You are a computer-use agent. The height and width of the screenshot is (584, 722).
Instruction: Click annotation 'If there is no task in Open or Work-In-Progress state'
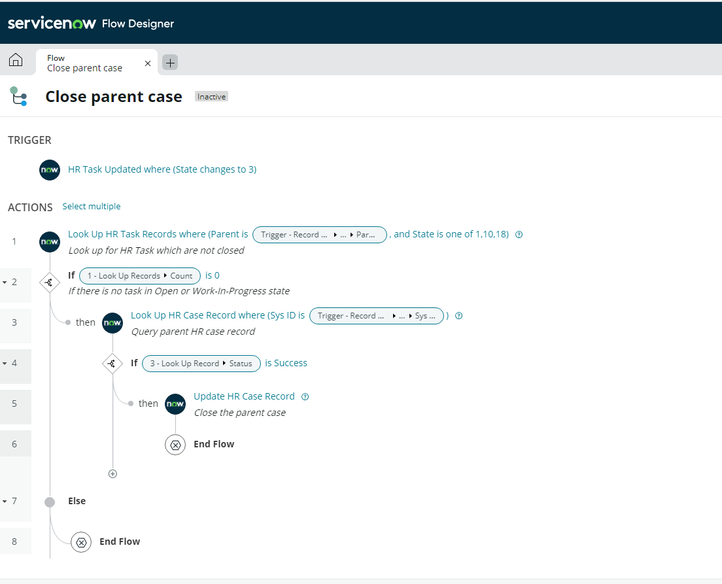click(179, 291)
